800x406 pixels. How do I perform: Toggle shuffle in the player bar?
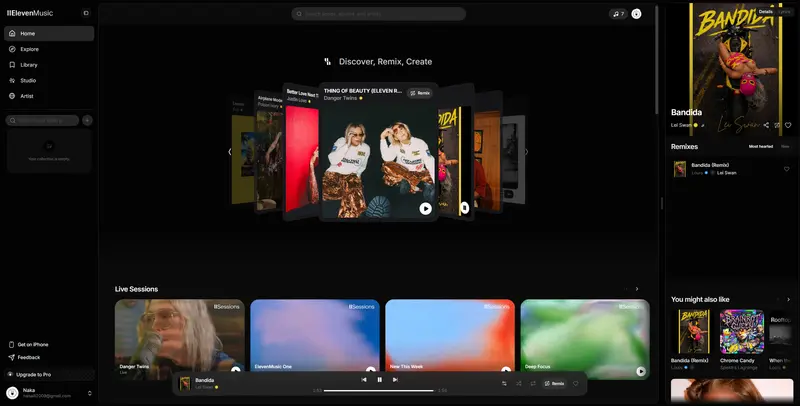tap(518, 384)
